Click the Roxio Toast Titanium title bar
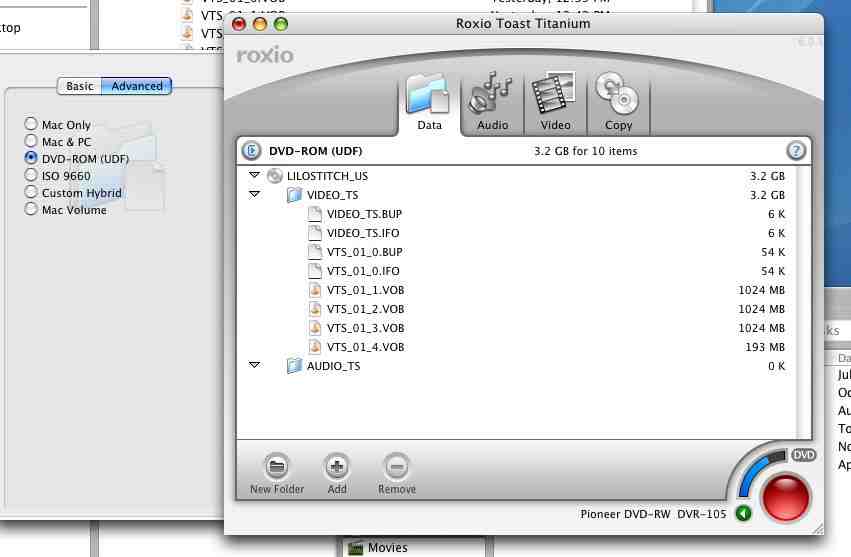The width and height of the screenshot is (851, 557). (x=523, y=24)
